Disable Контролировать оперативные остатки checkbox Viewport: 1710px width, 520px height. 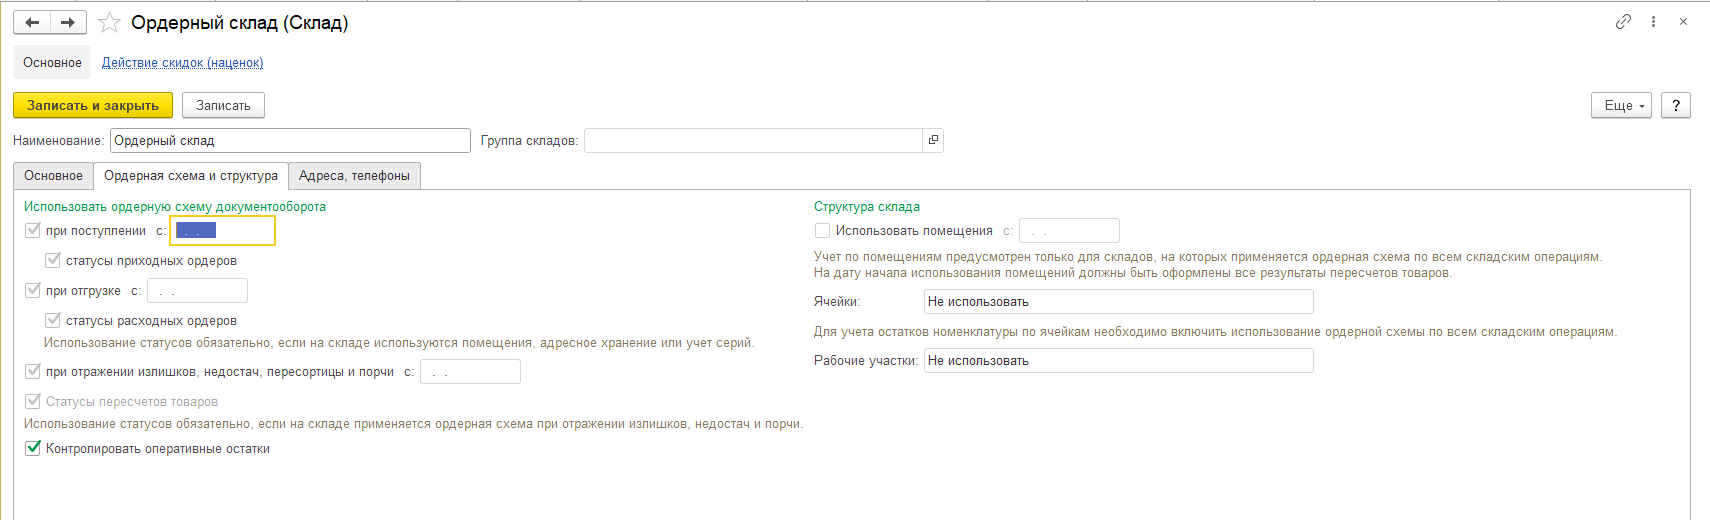33,449
